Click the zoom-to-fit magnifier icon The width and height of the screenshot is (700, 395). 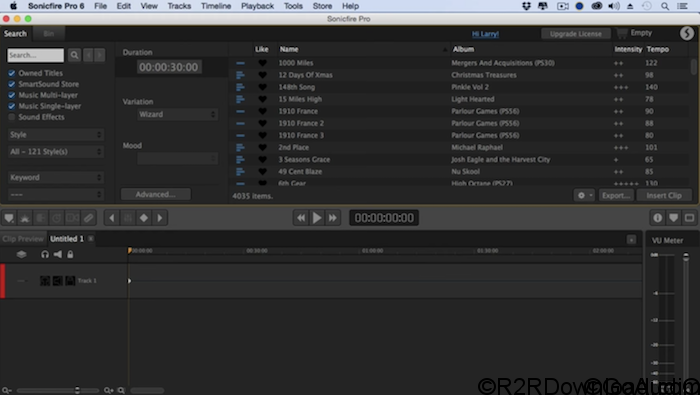pos(121,390)
